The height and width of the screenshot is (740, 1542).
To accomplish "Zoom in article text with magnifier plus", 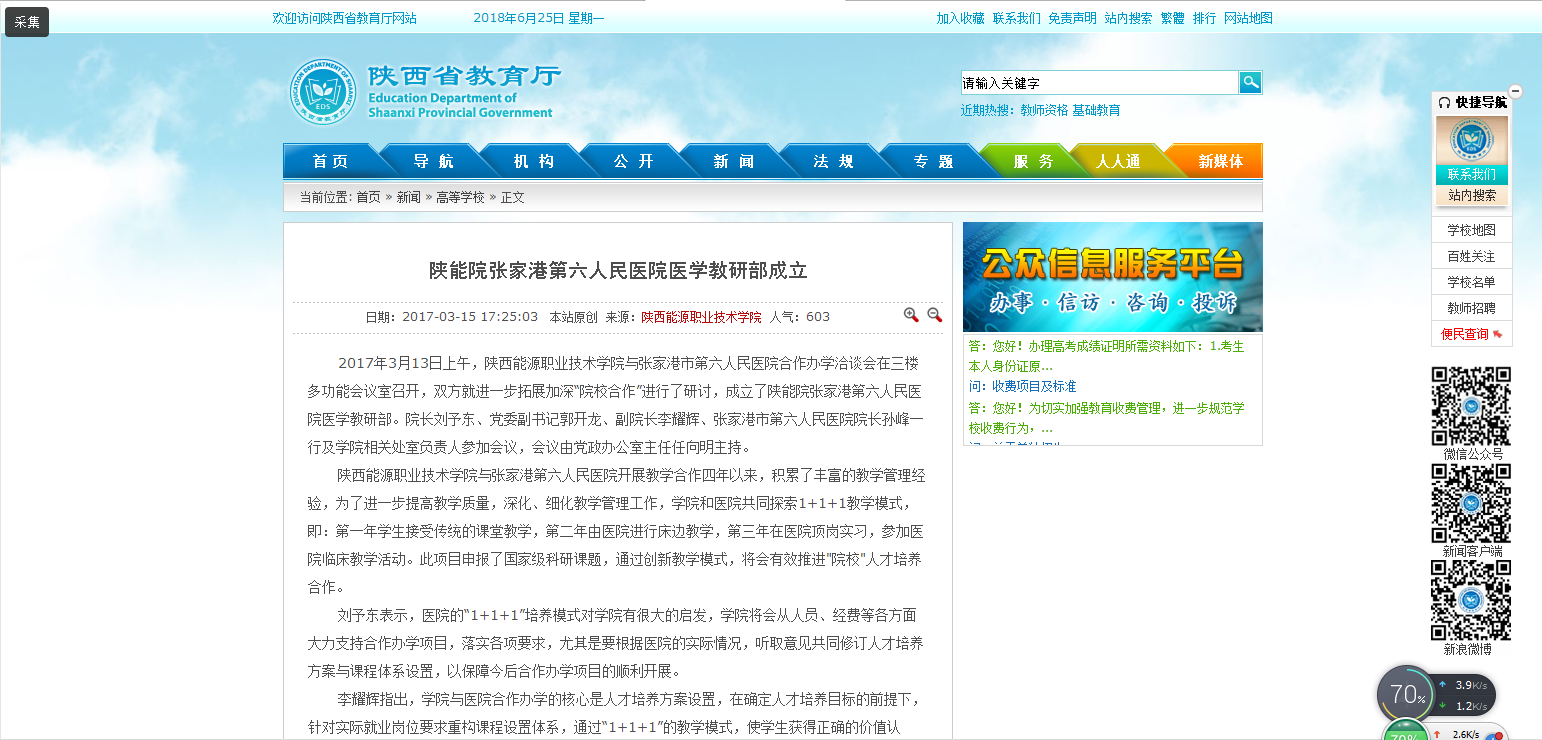I will pyautogui.click(x=911, y=315).
